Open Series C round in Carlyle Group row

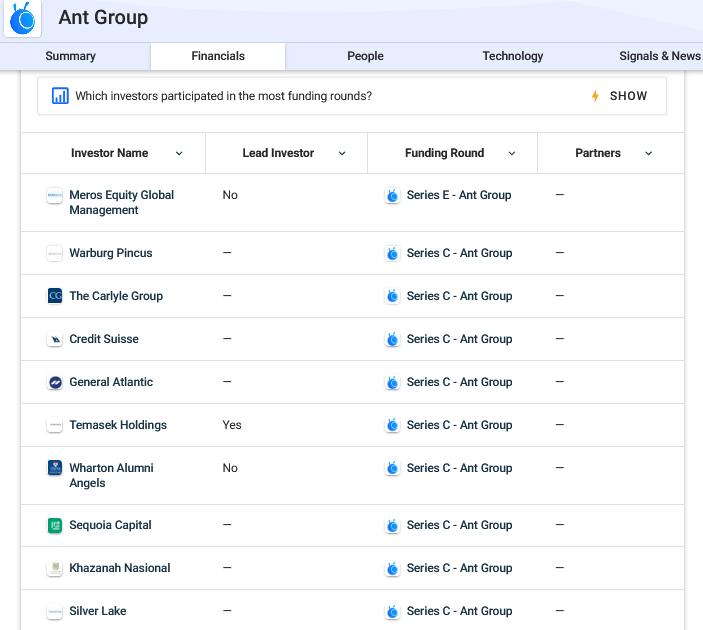pos(459,296)
